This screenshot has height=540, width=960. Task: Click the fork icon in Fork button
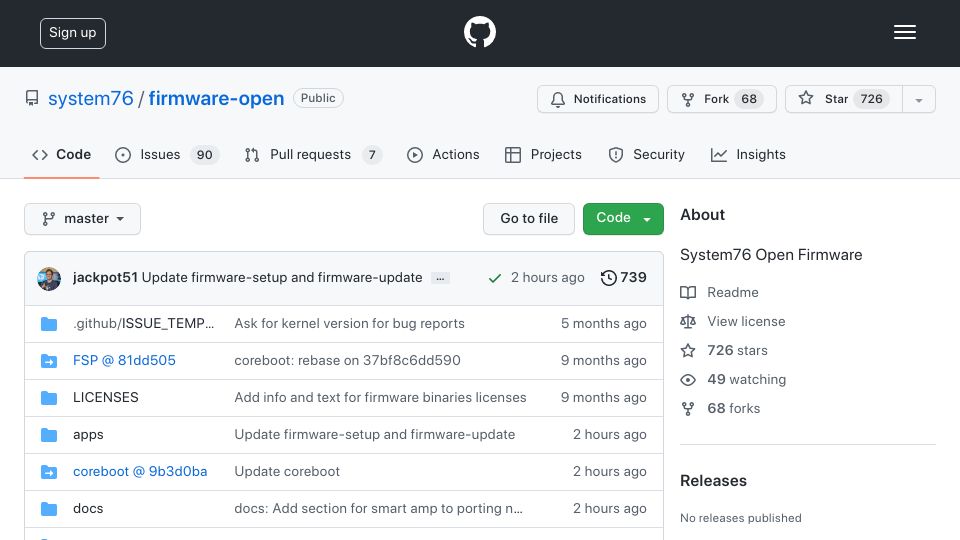pos(688,99)
